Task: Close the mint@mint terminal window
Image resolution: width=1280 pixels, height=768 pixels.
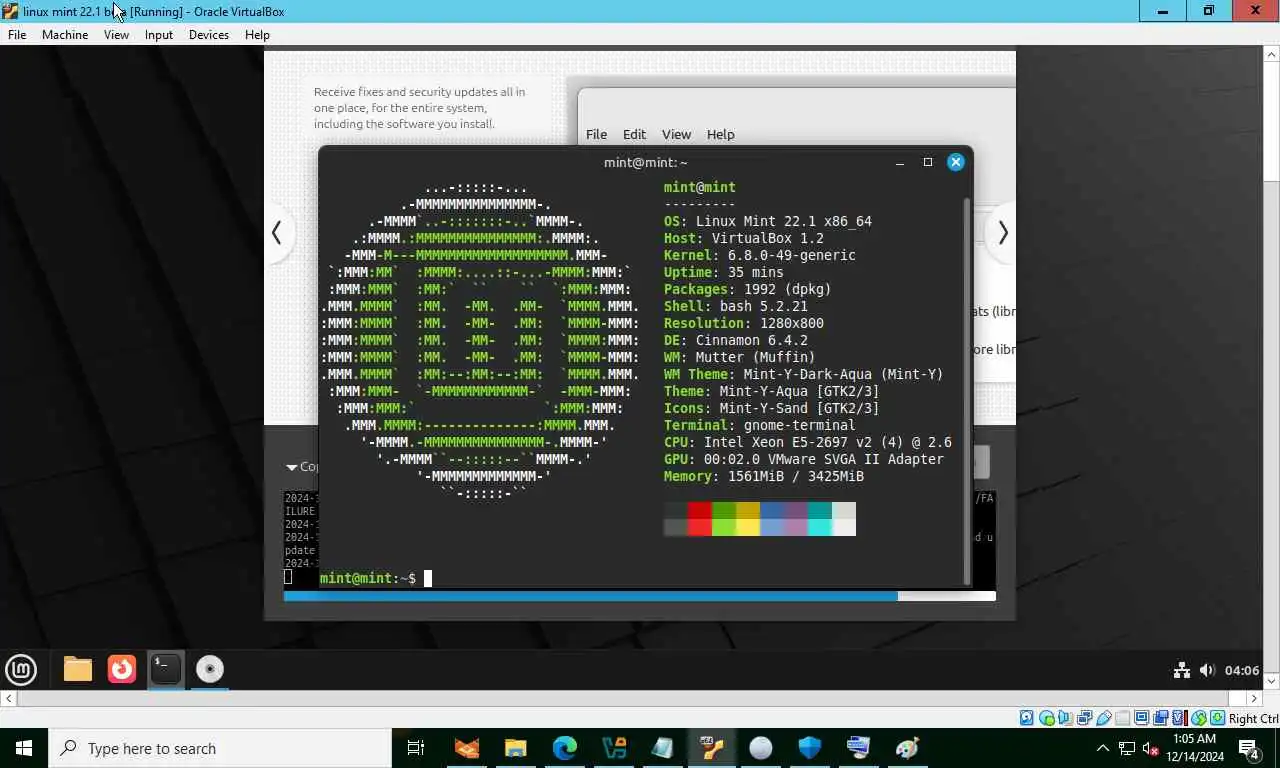Action: [956, 162]
